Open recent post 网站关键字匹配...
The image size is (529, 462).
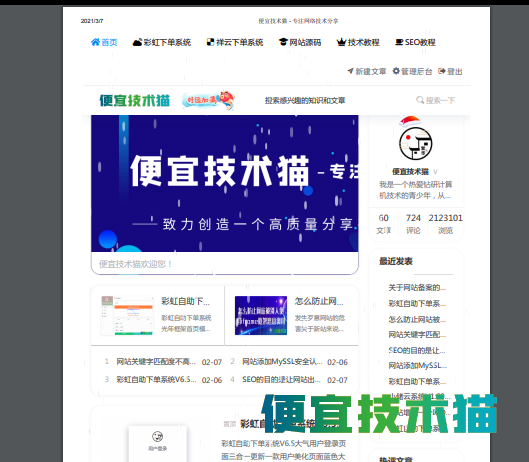coord(417,334)
